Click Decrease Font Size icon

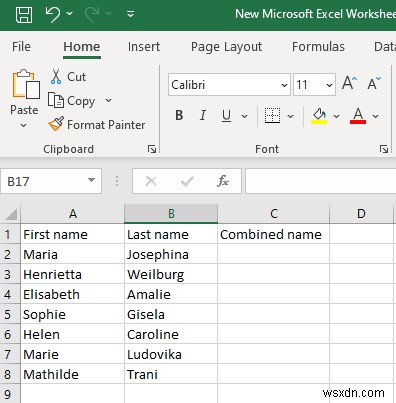[x=374, y=83]
